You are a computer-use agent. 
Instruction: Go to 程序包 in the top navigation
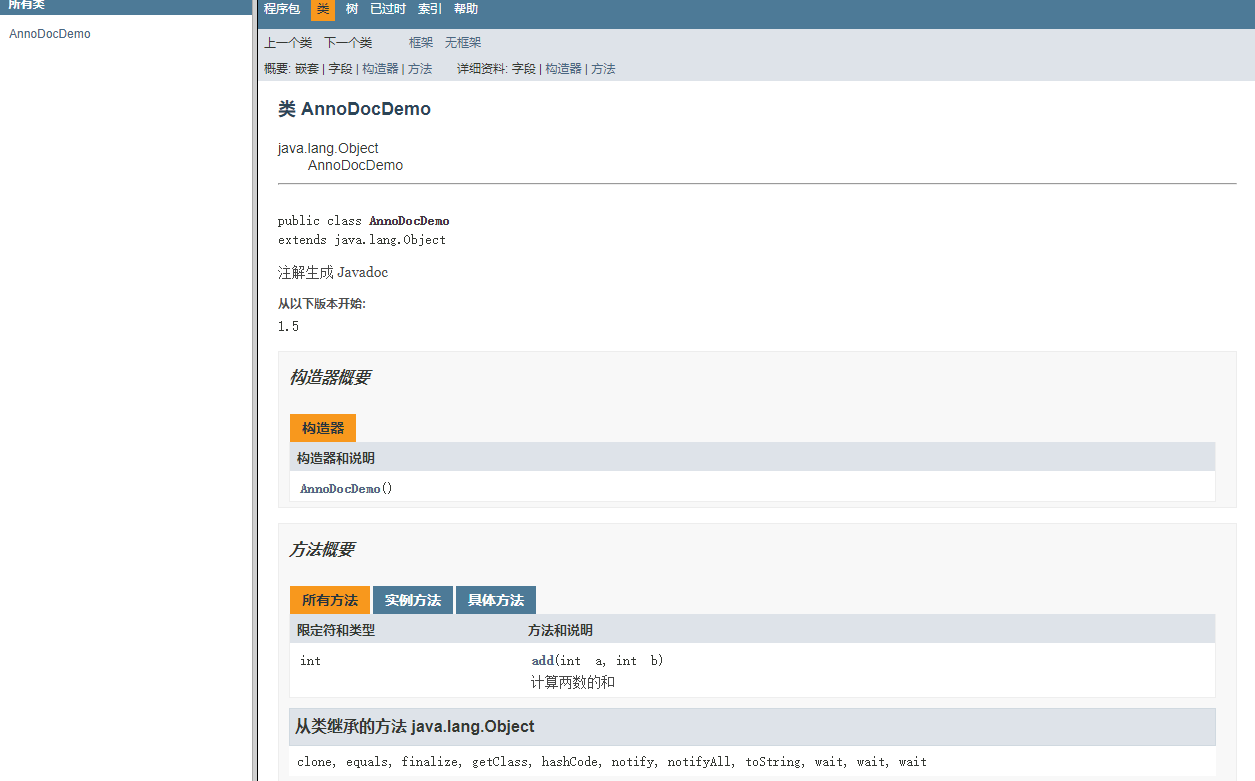(281, 9)
